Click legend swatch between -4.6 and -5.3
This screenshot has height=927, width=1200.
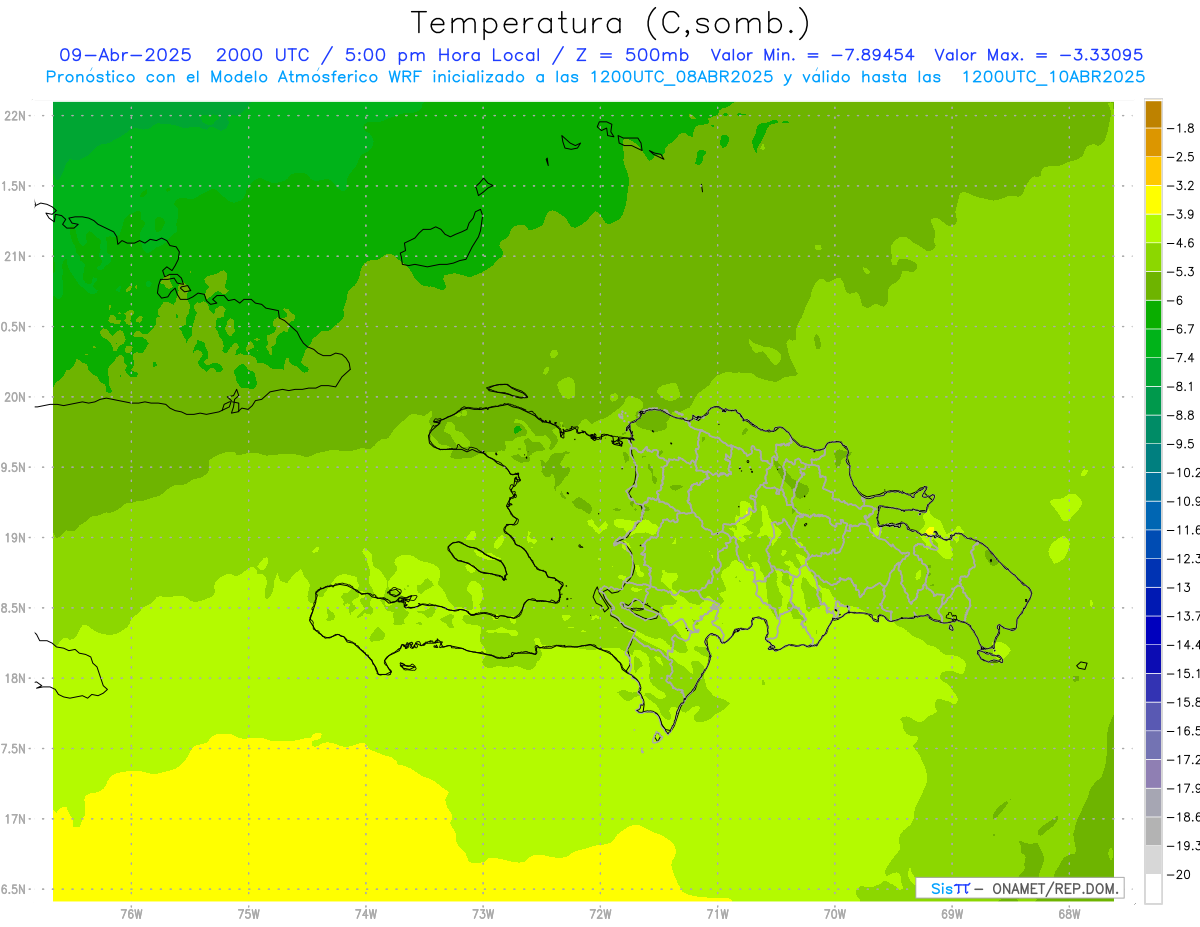[x=1153, y=257]
